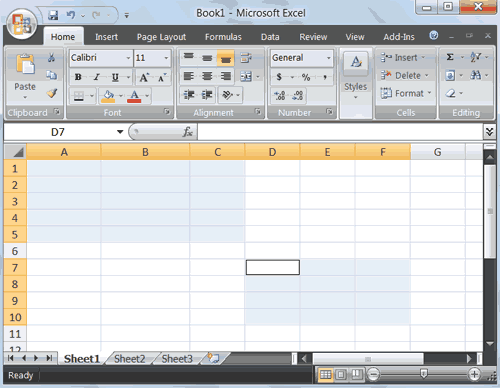
Task: Toggle Italic formatting
Action: click(97, 77)
